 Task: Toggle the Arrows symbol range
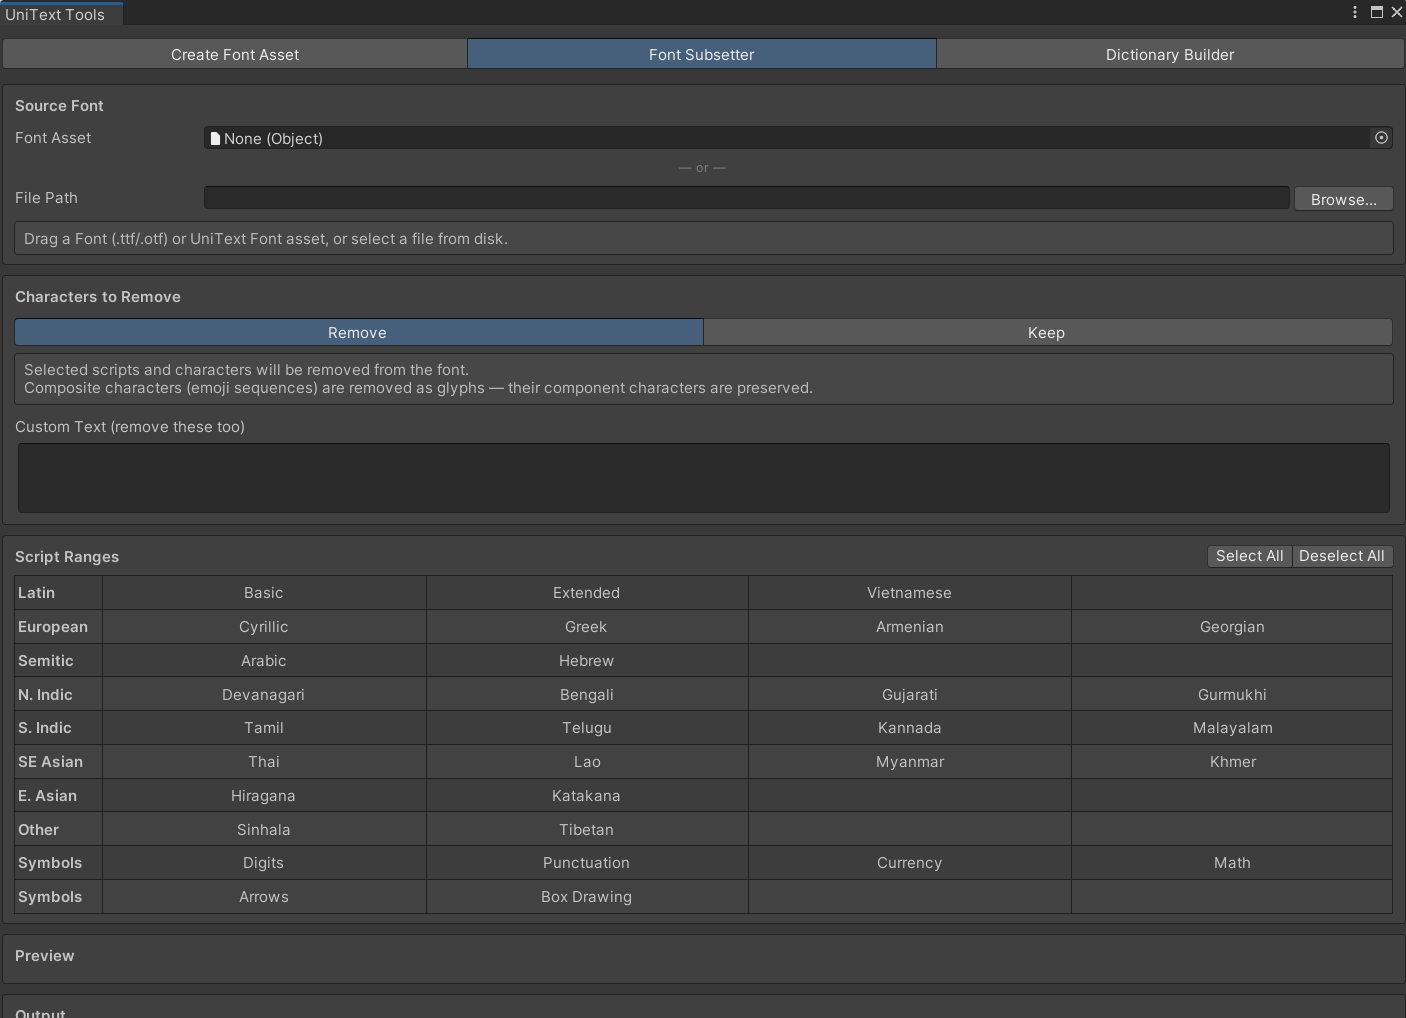point(264,897)
